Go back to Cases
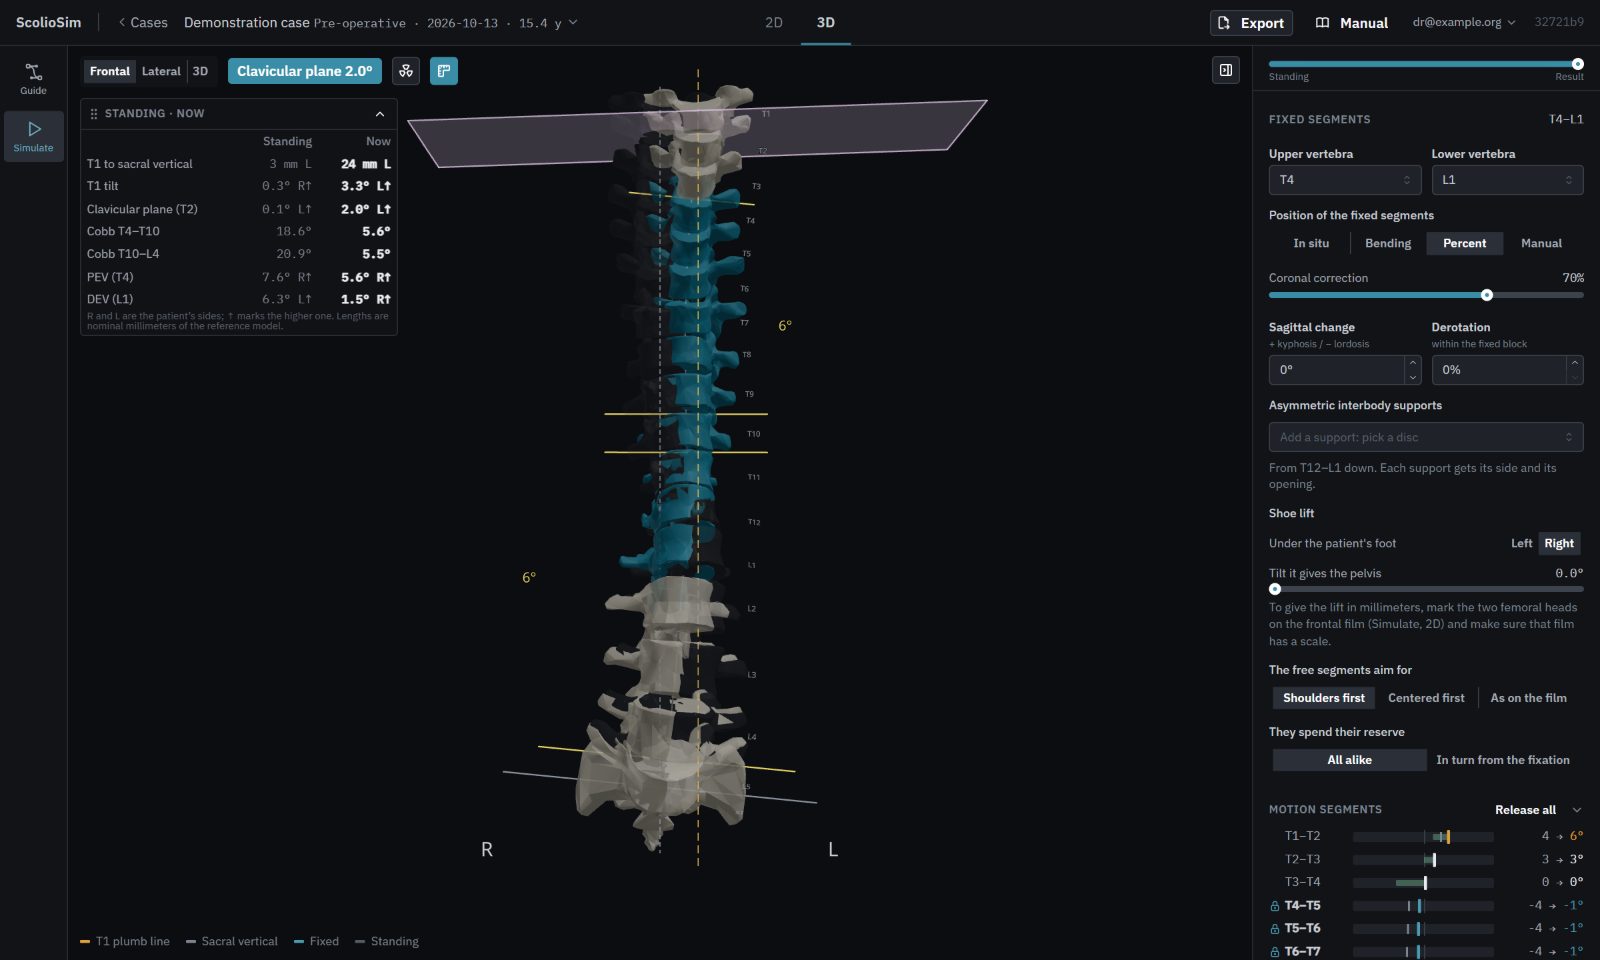The width and height of the screenshot is (1600, 960). pyautogui.click(x=143, y=22)
